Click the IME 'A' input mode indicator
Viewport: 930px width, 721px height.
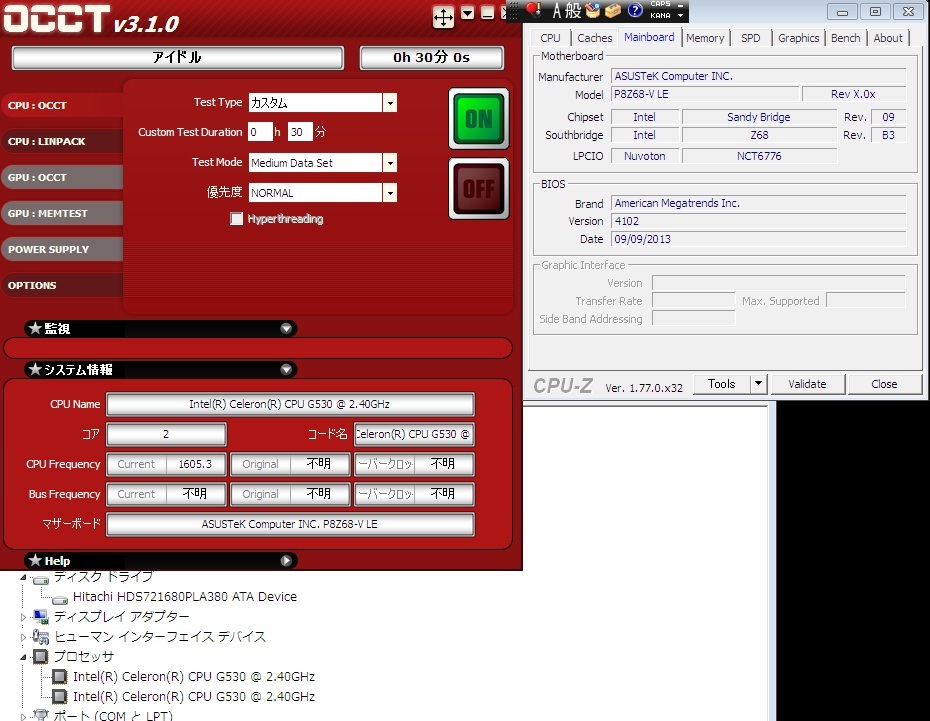coord(556,10)
